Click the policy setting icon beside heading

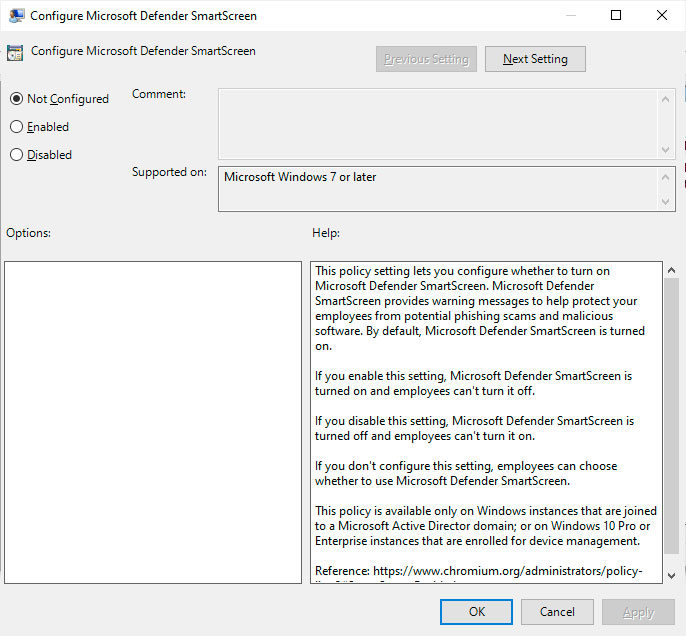point(15,53)
